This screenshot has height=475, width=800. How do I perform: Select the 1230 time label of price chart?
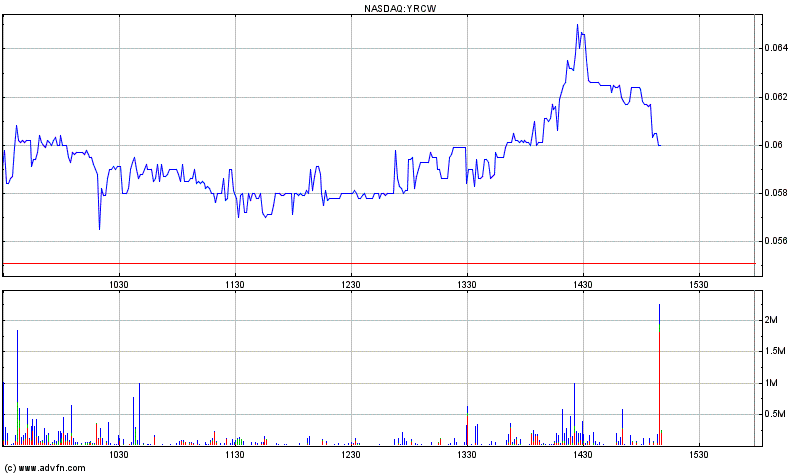tap(351, 284)
